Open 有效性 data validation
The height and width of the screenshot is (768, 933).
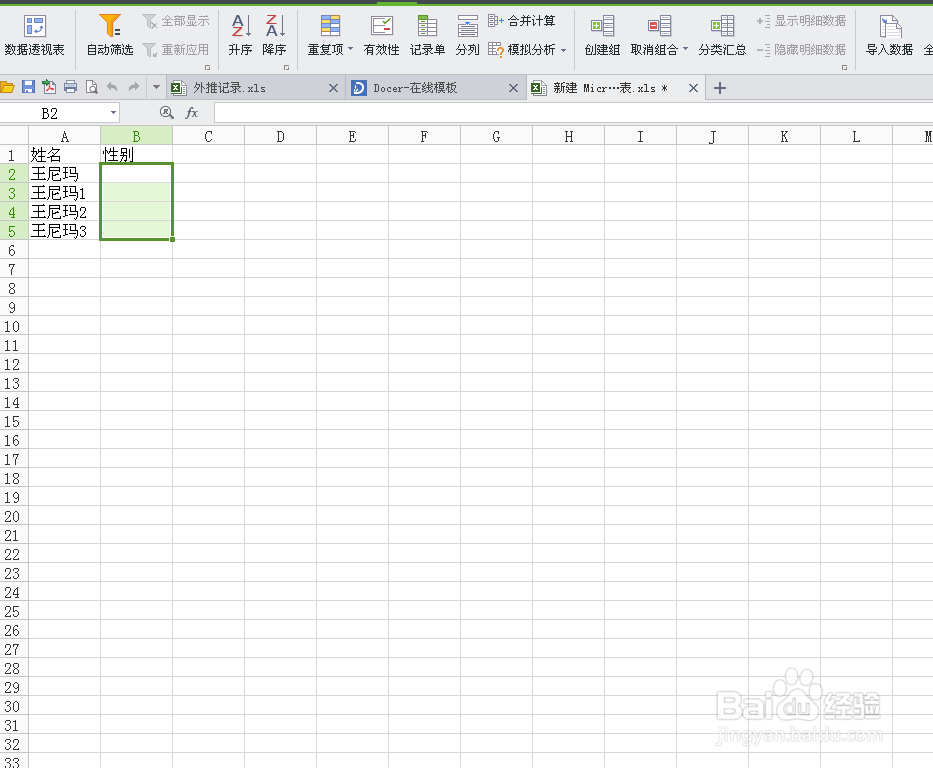(381, 36)
